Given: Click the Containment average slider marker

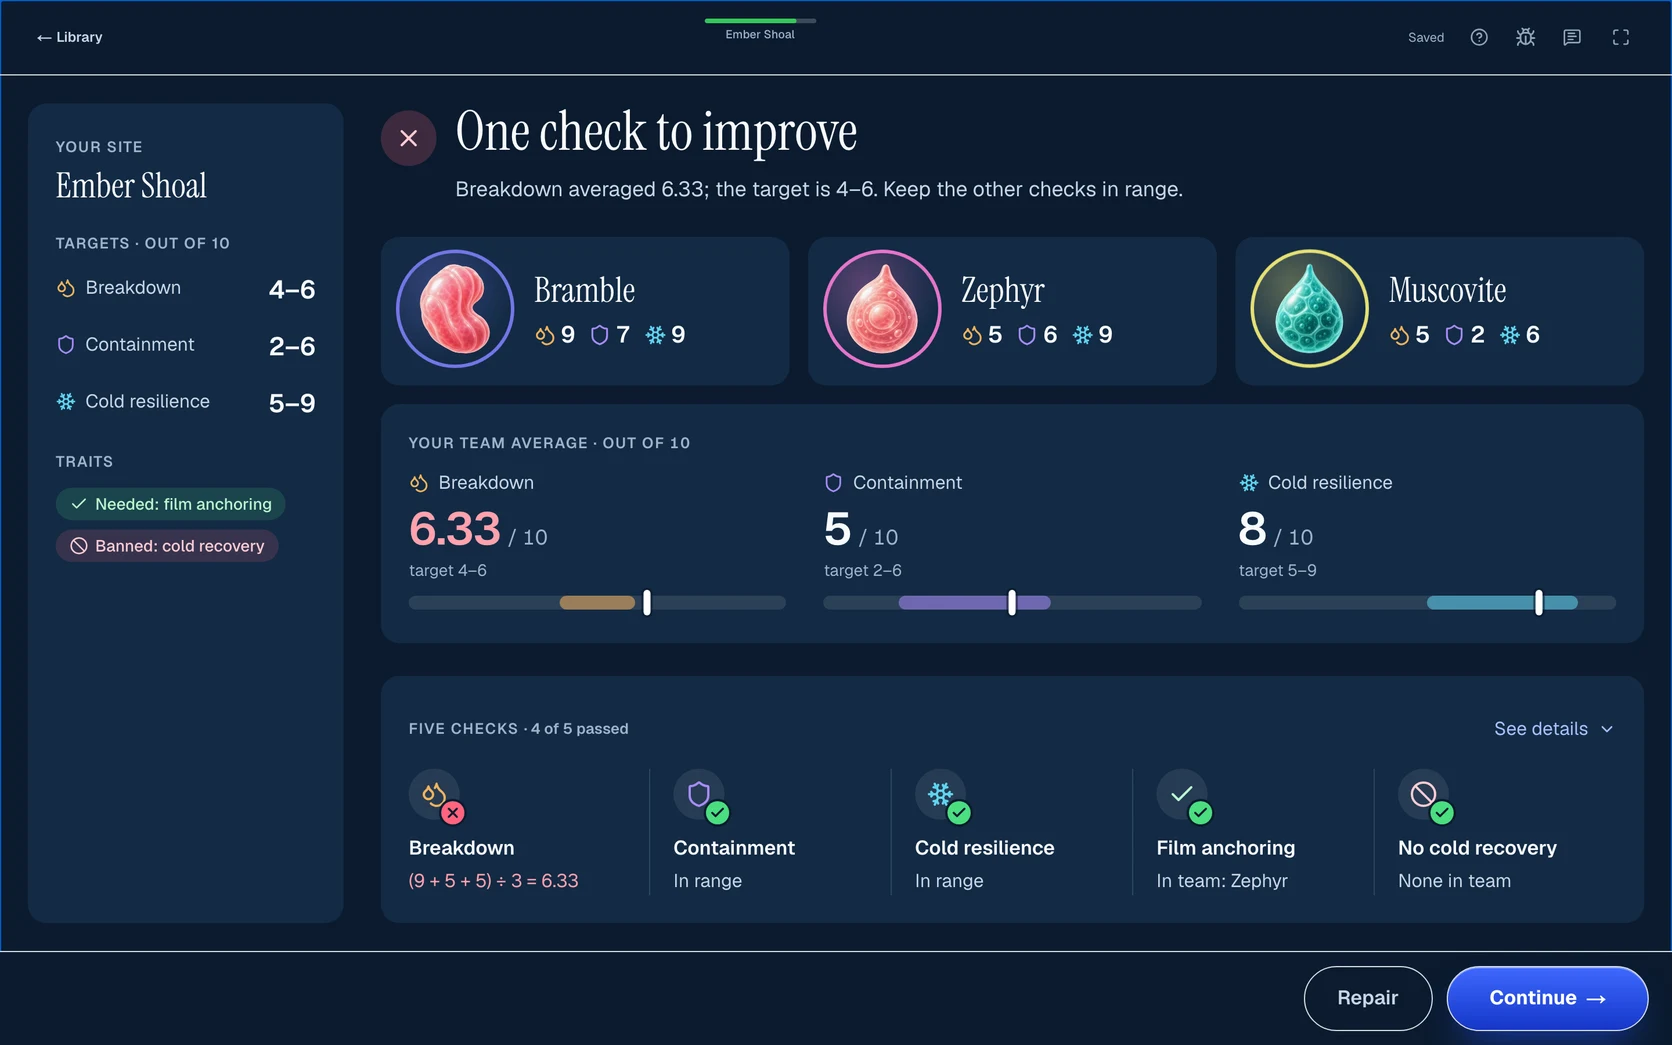Looking at the screenshot, I should pyautogui.click(x=1012, y=602).
